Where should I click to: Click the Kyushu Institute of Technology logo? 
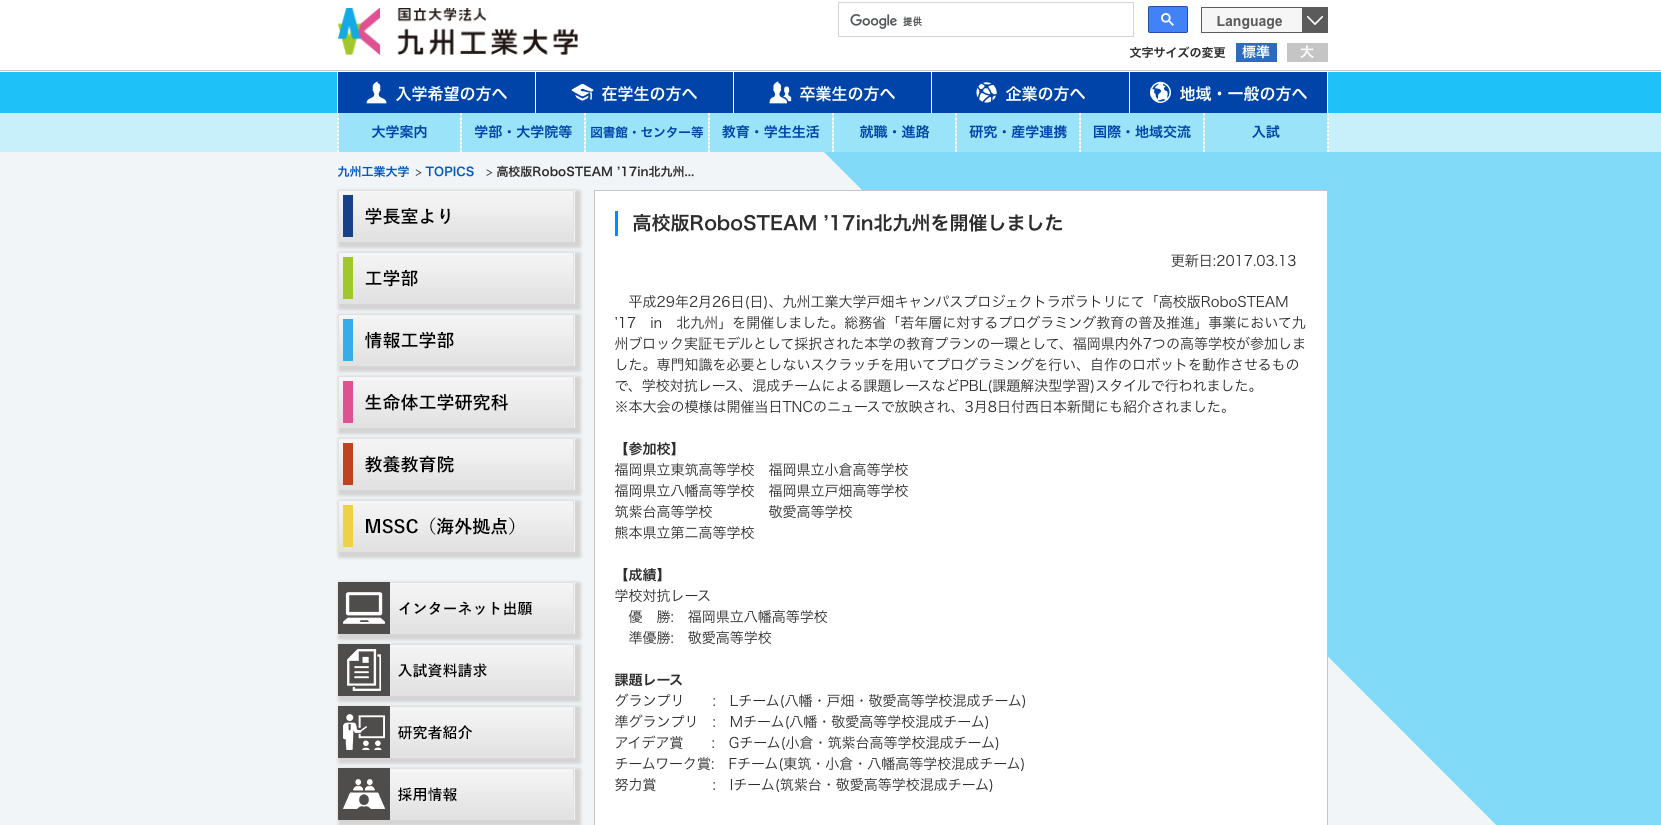(458, 32)
